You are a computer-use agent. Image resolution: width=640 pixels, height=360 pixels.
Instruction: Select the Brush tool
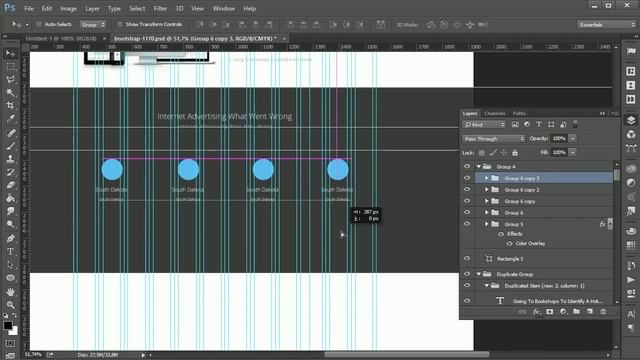(10, 146)
